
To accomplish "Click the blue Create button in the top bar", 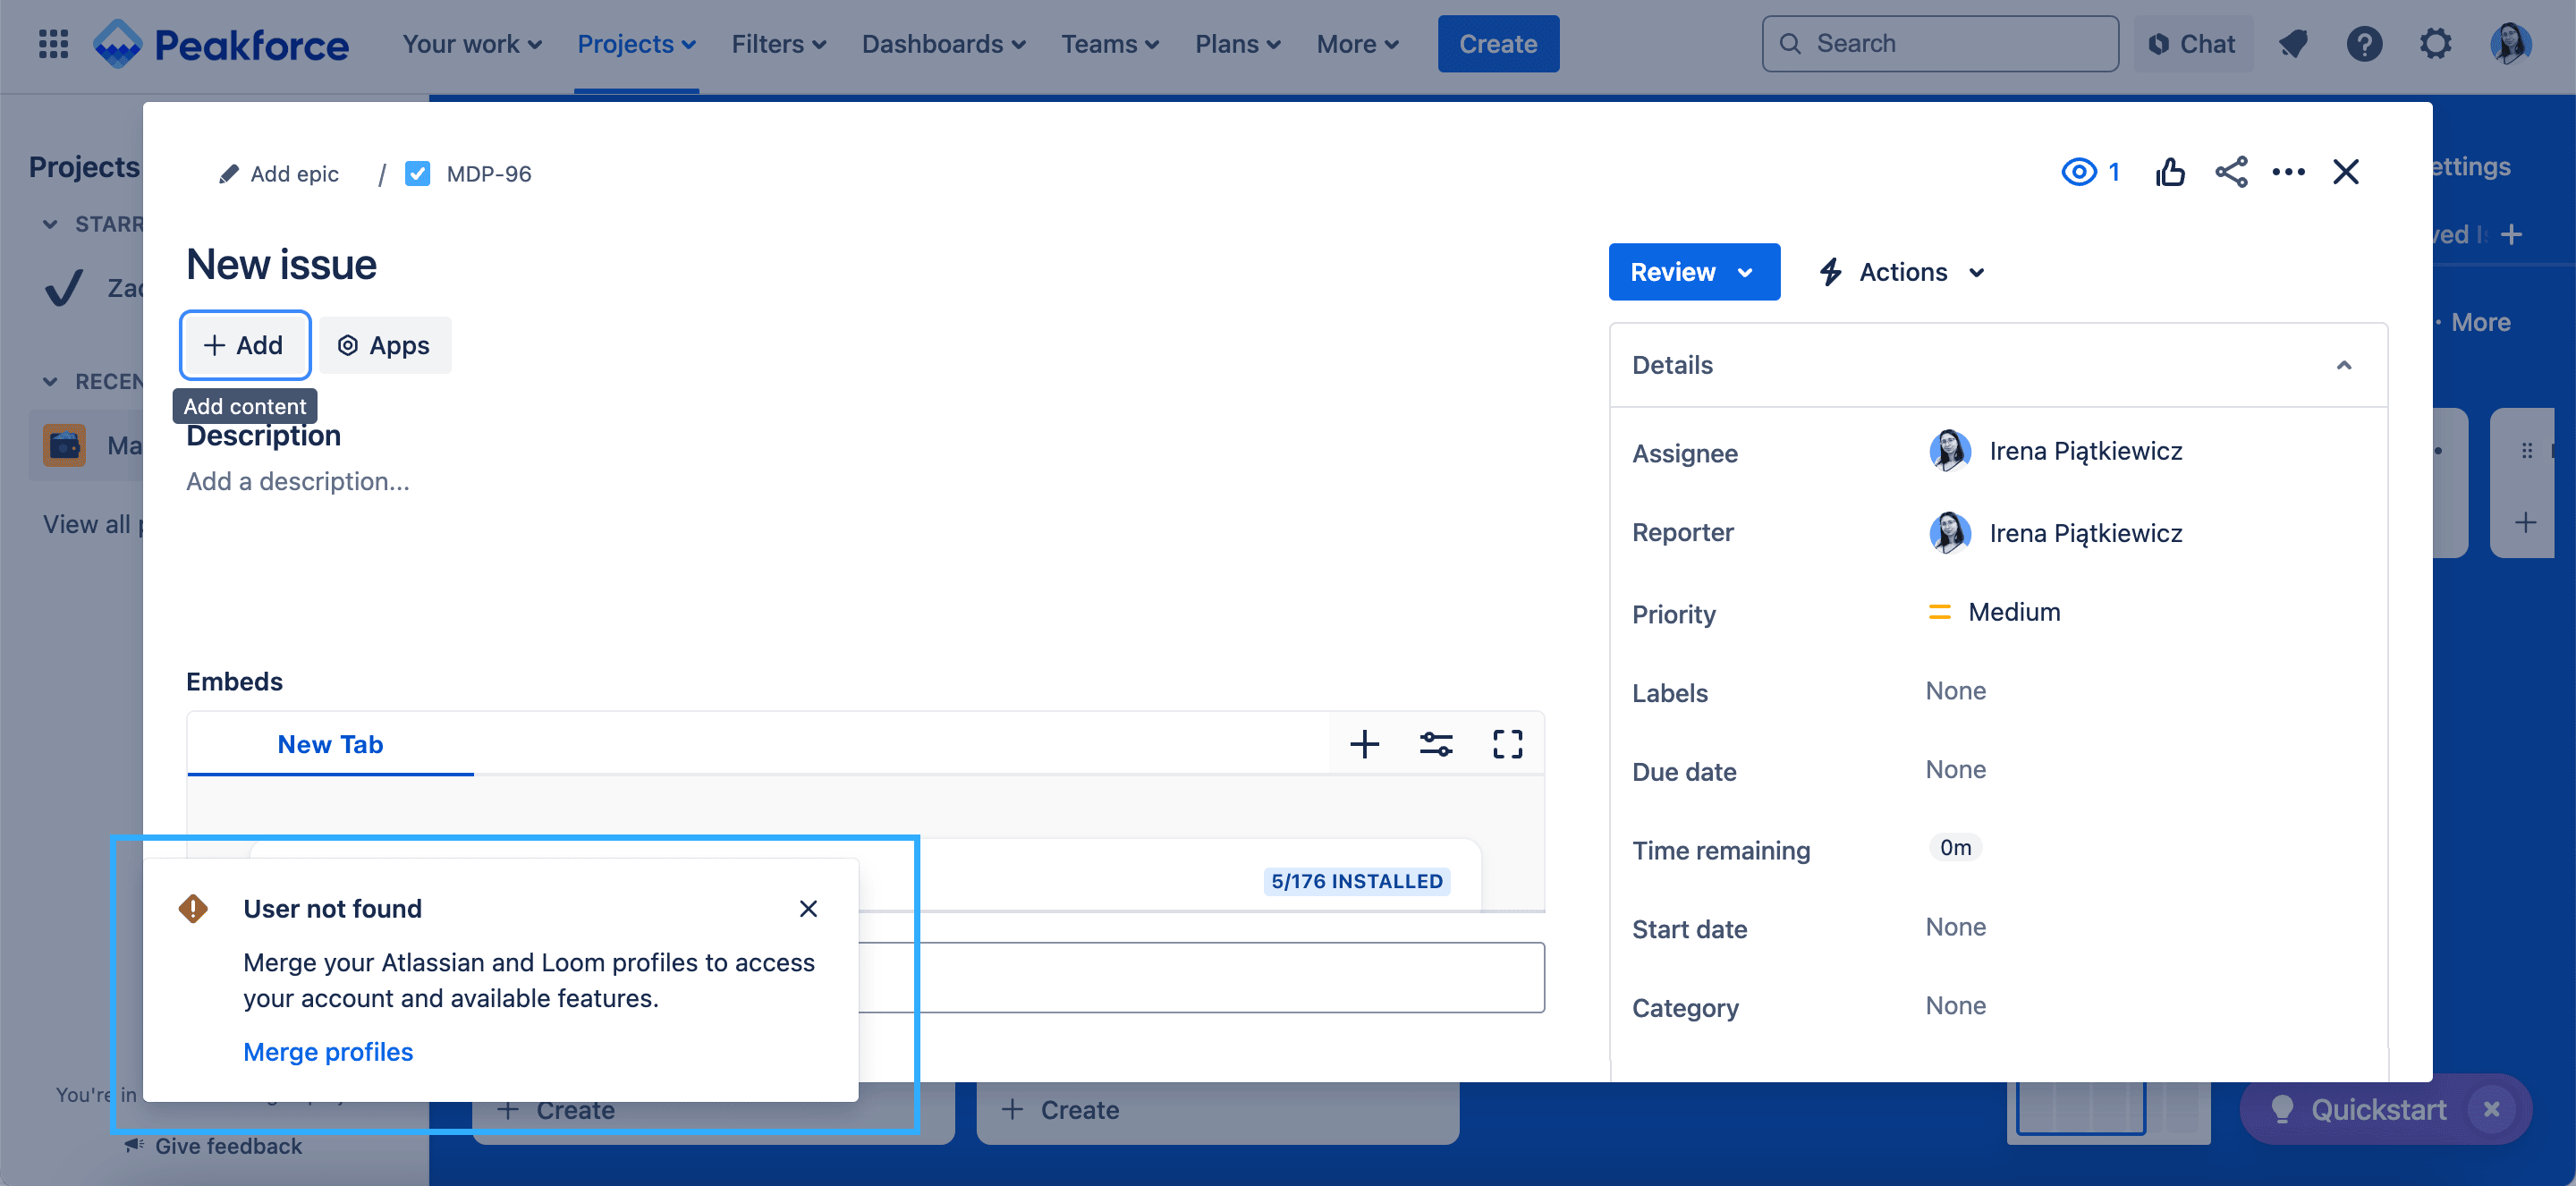I will [x=1497, y=44].
